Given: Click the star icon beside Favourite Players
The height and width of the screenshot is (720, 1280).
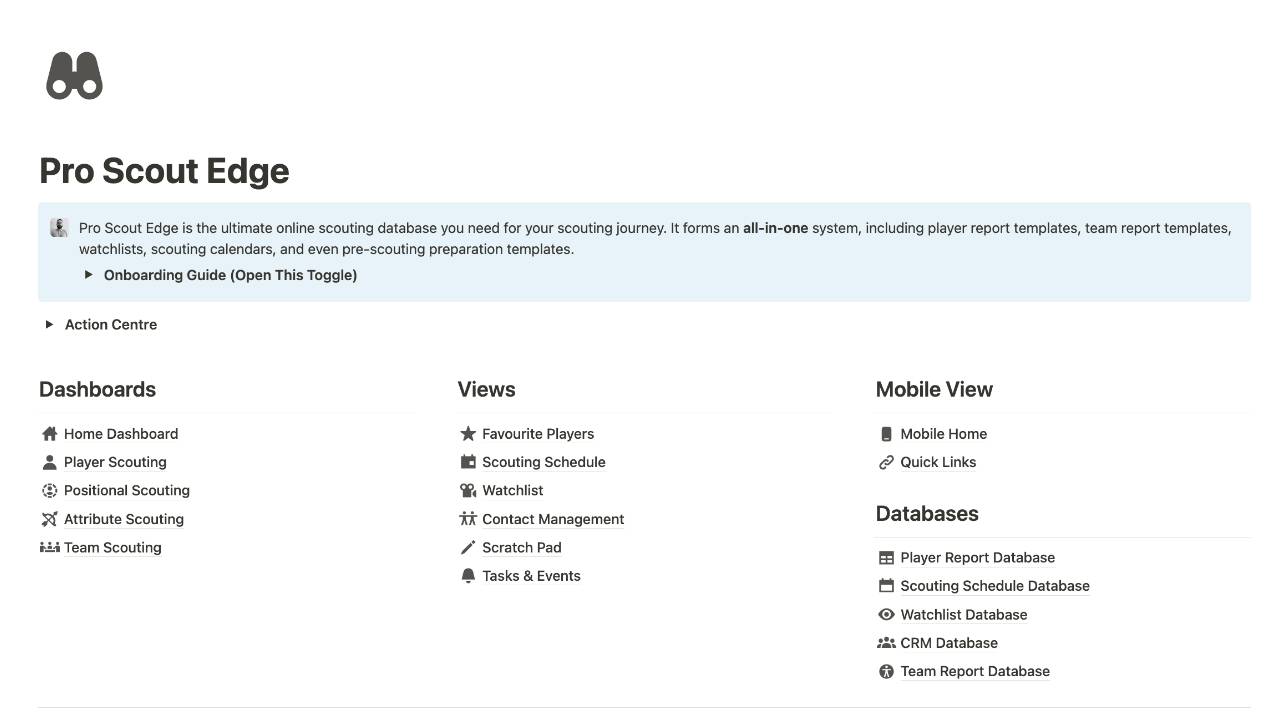Looking at the screenshot, I should point(468,434).
